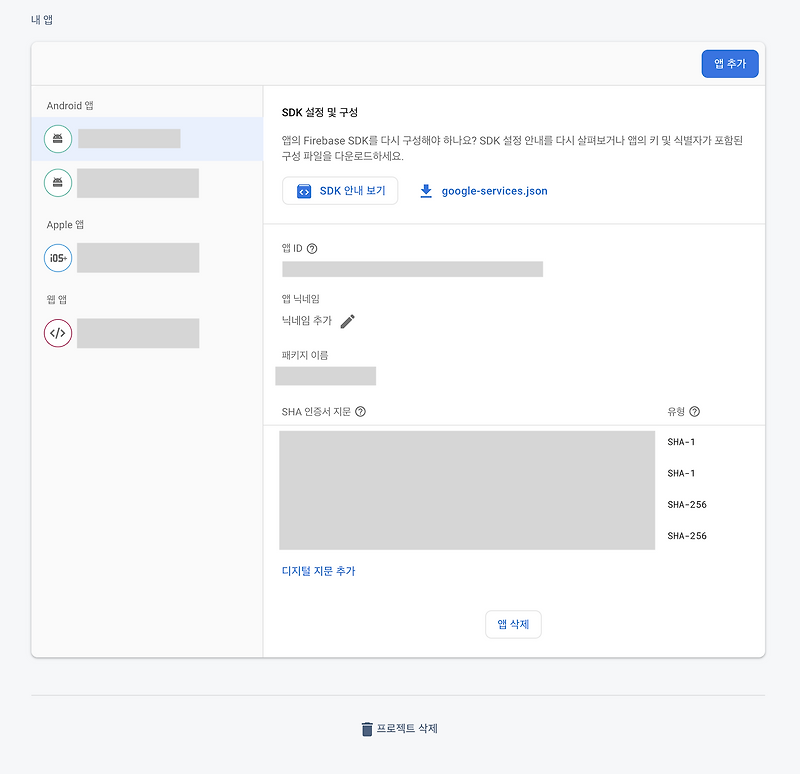This screenshot has height=774, width=800.
Task: Open the help icon next to 유형
Action: 695,411
